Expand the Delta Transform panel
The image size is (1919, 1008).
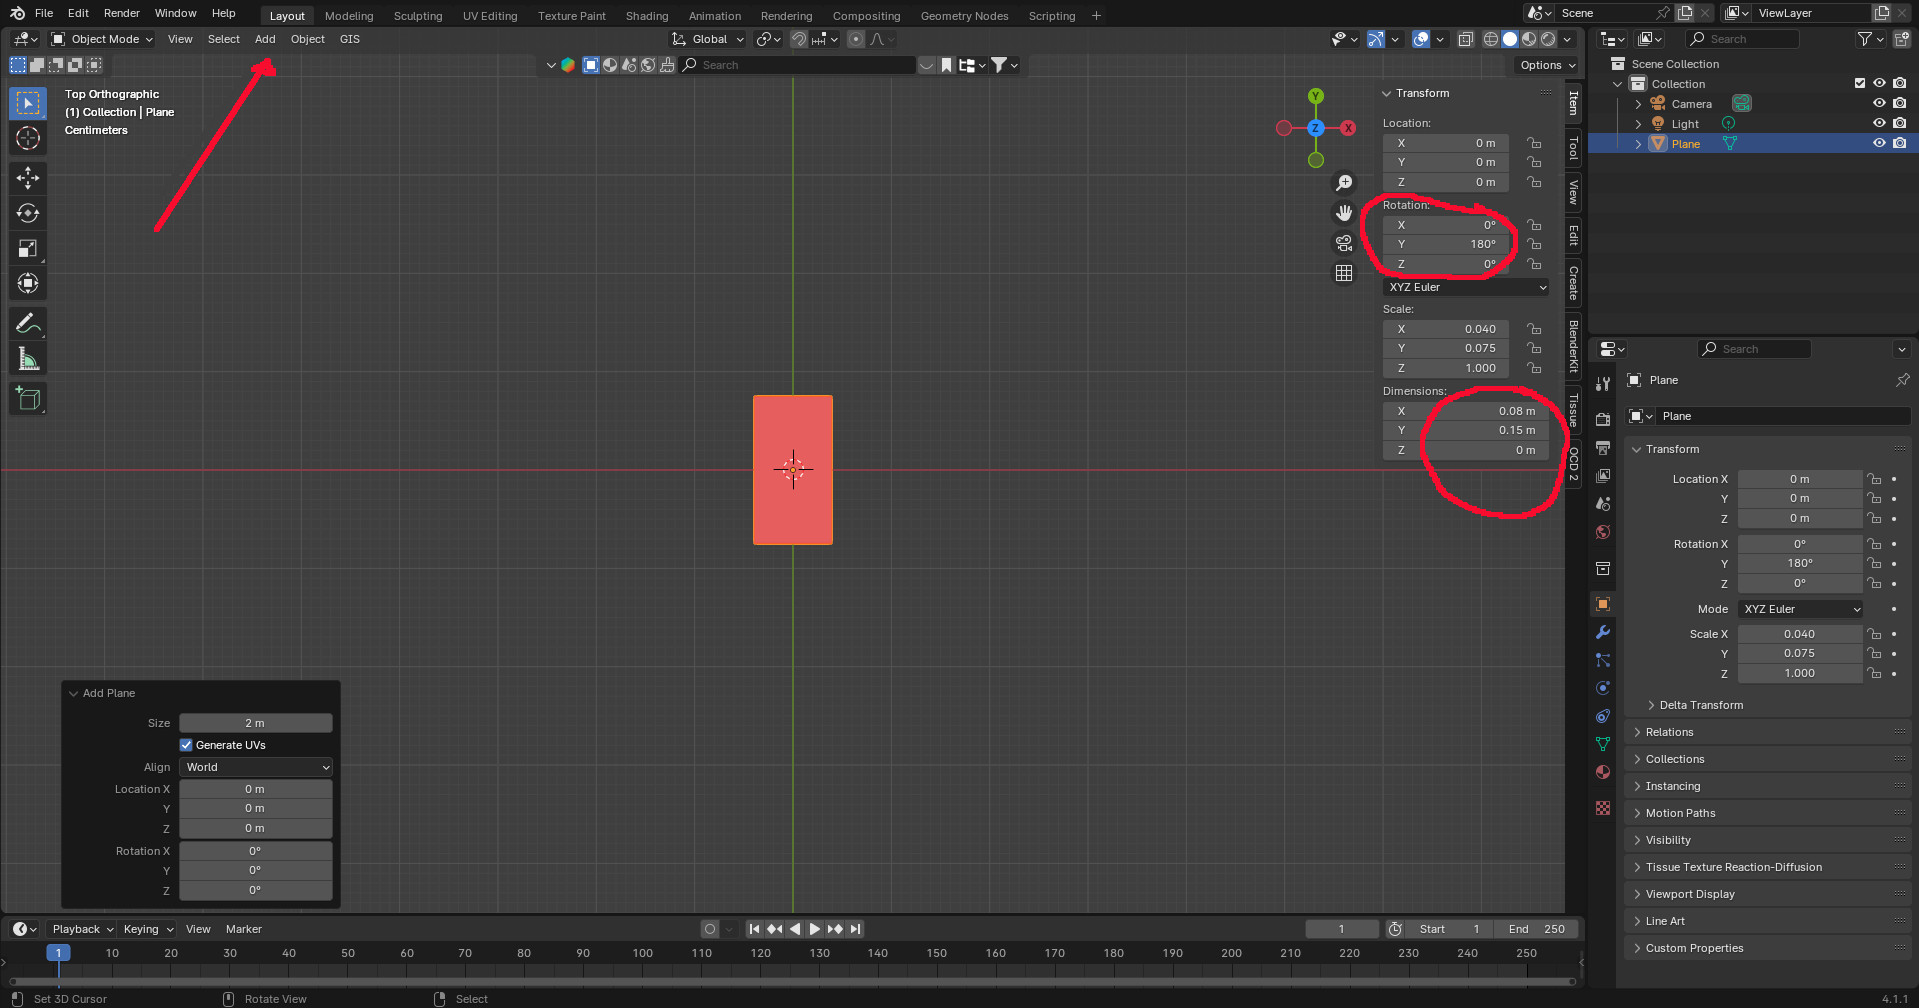[x=1700, y=705]
